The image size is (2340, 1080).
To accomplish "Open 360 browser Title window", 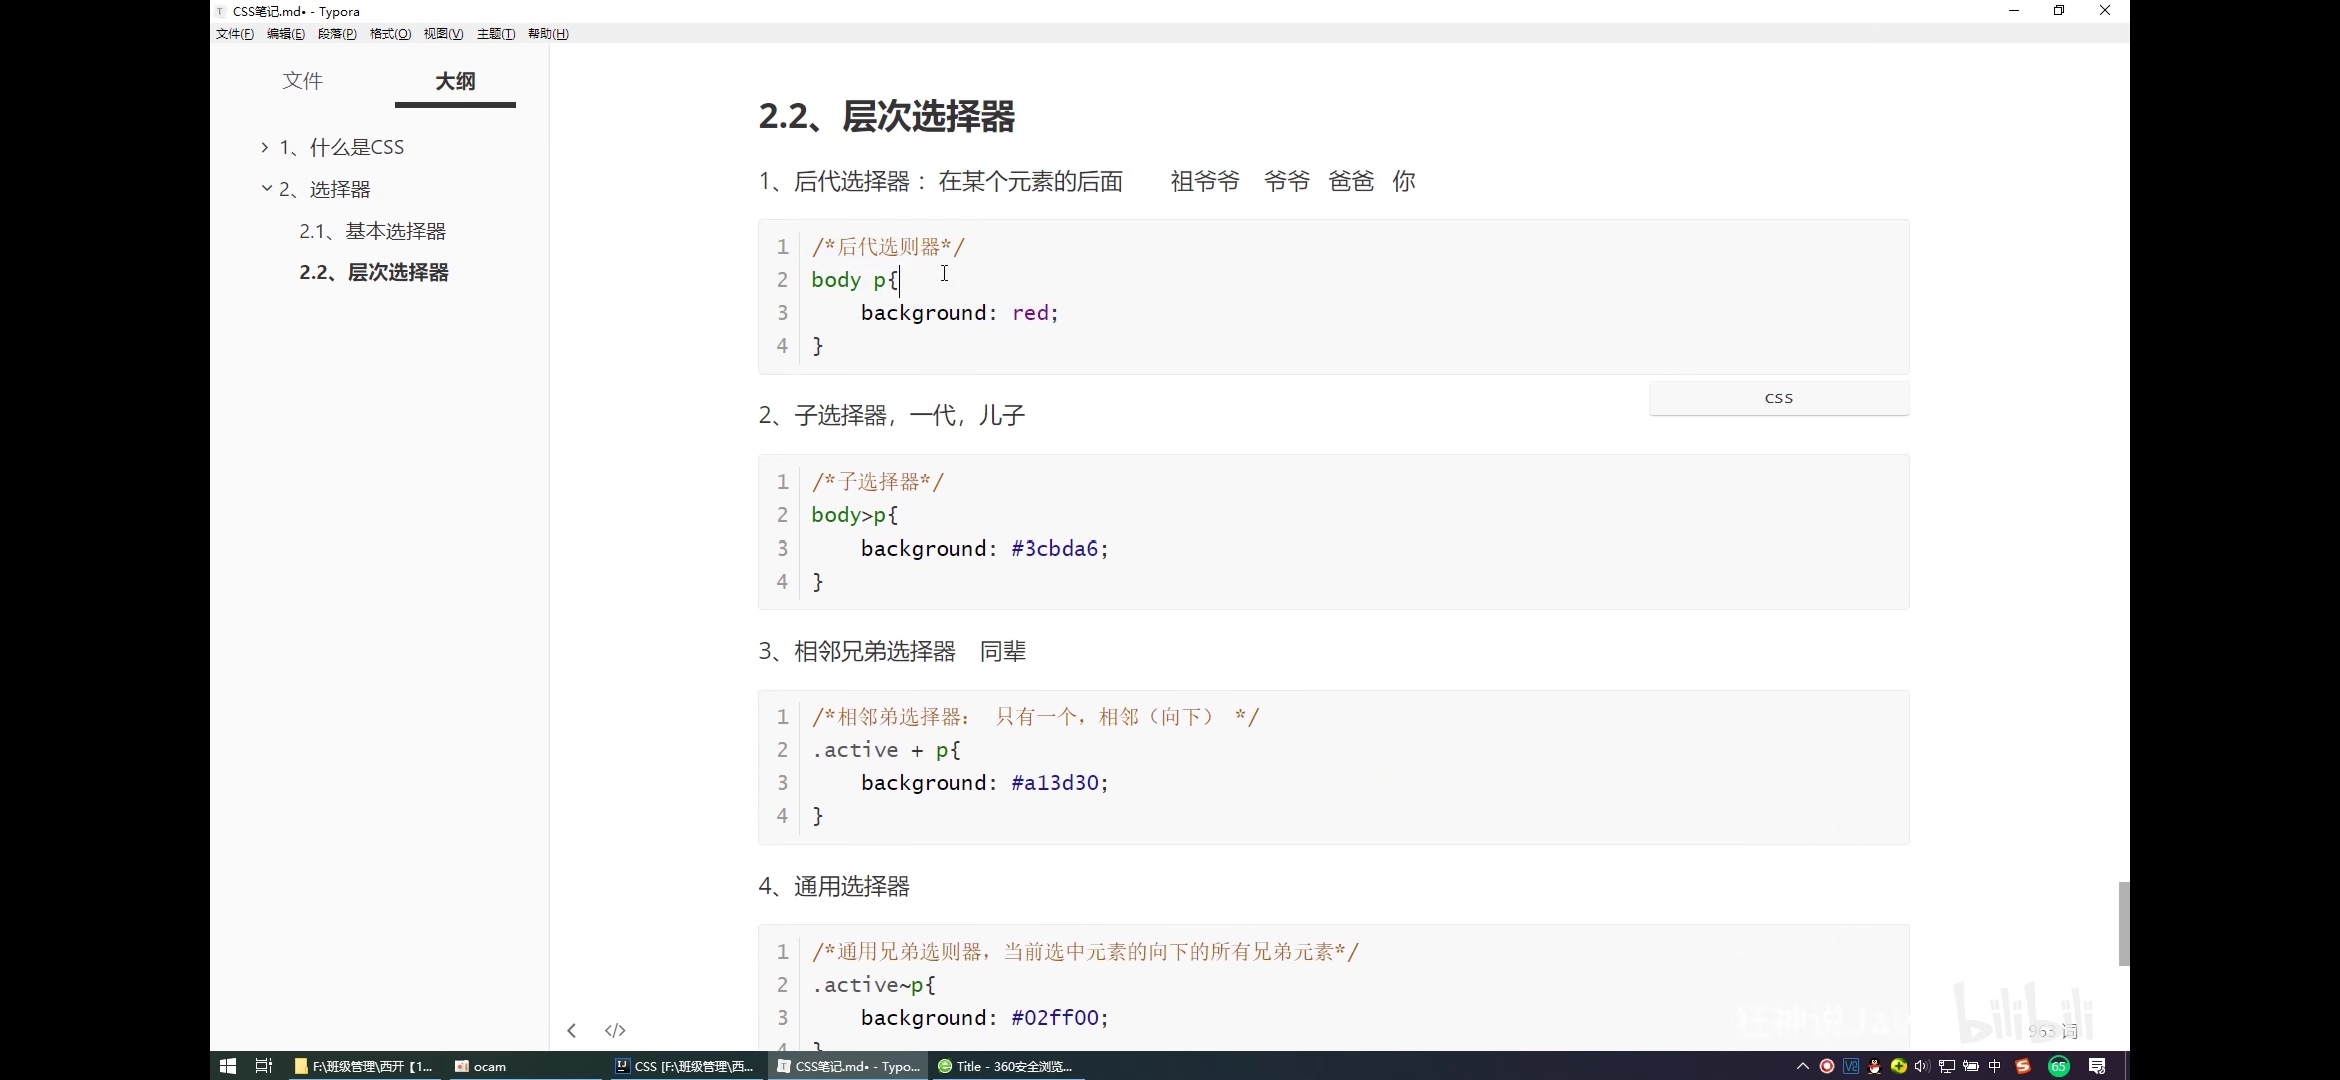I will (1005, 1066).
